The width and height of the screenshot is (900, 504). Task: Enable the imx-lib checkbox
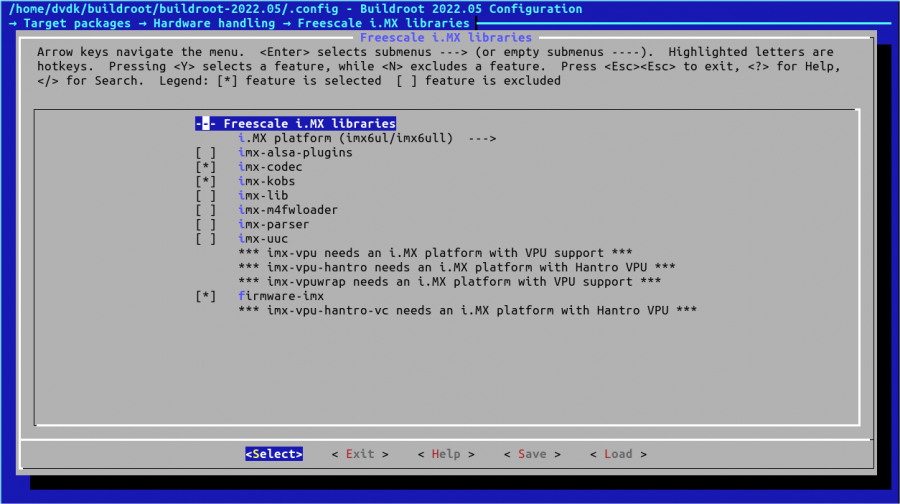206,196
